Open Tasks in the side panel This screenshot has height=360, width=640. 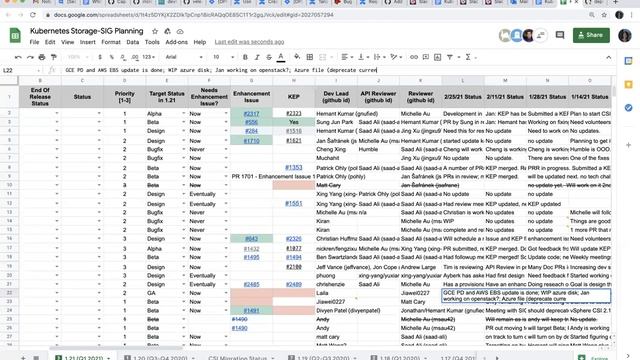click(629, 108)
